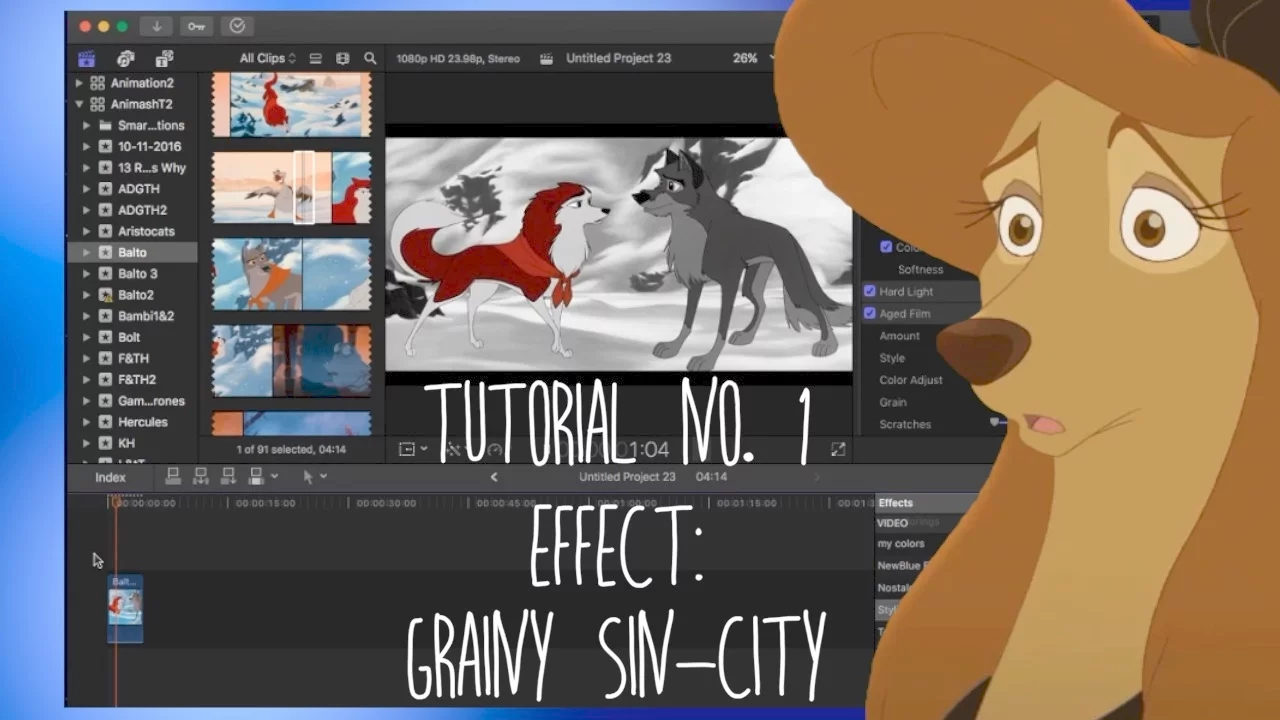
Task: Select the Effects browser header
Action: tap(896, 503)
